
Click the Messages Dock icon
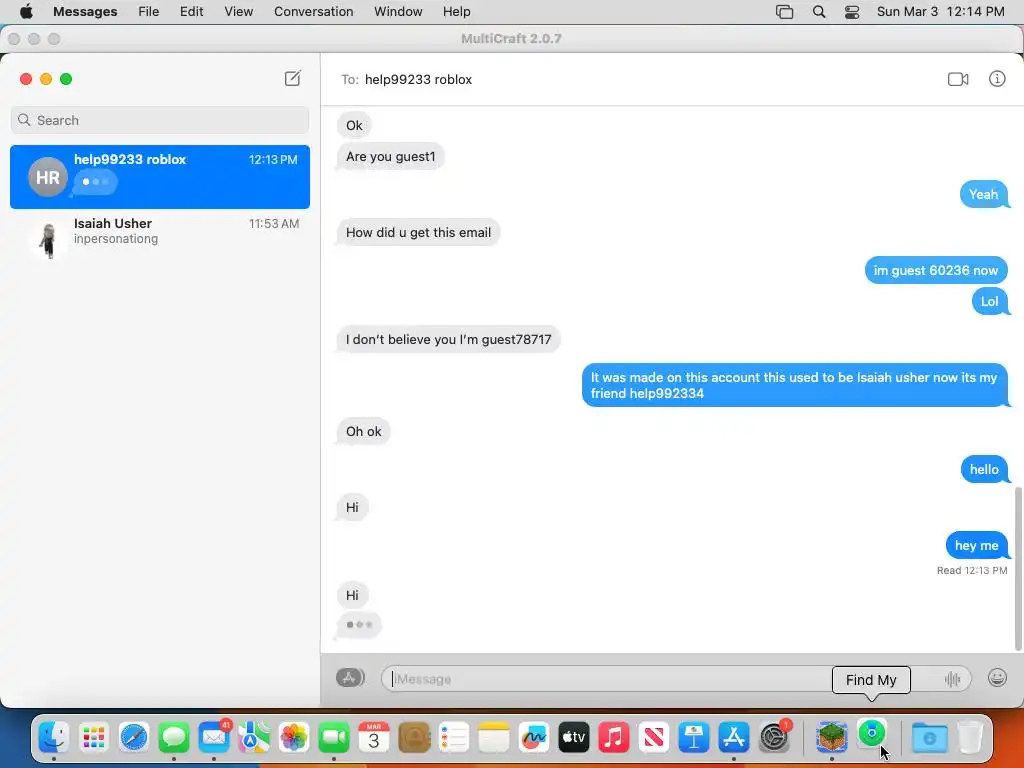coord(174,738)
